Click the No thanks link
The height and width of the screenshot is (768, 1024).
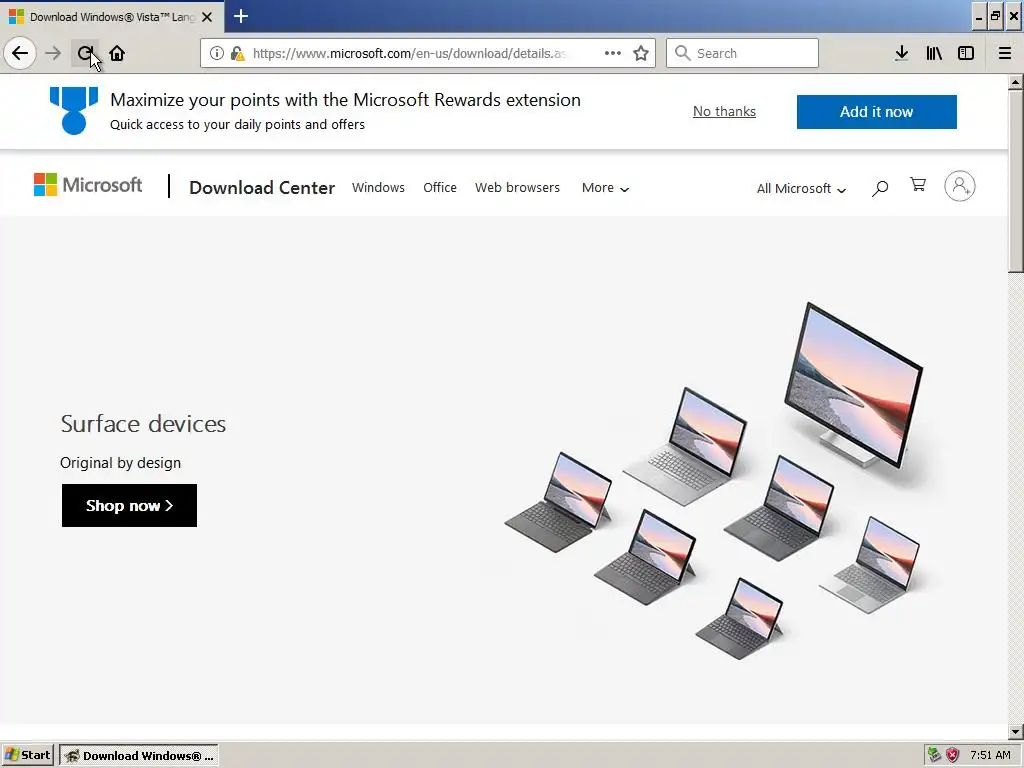724,112
